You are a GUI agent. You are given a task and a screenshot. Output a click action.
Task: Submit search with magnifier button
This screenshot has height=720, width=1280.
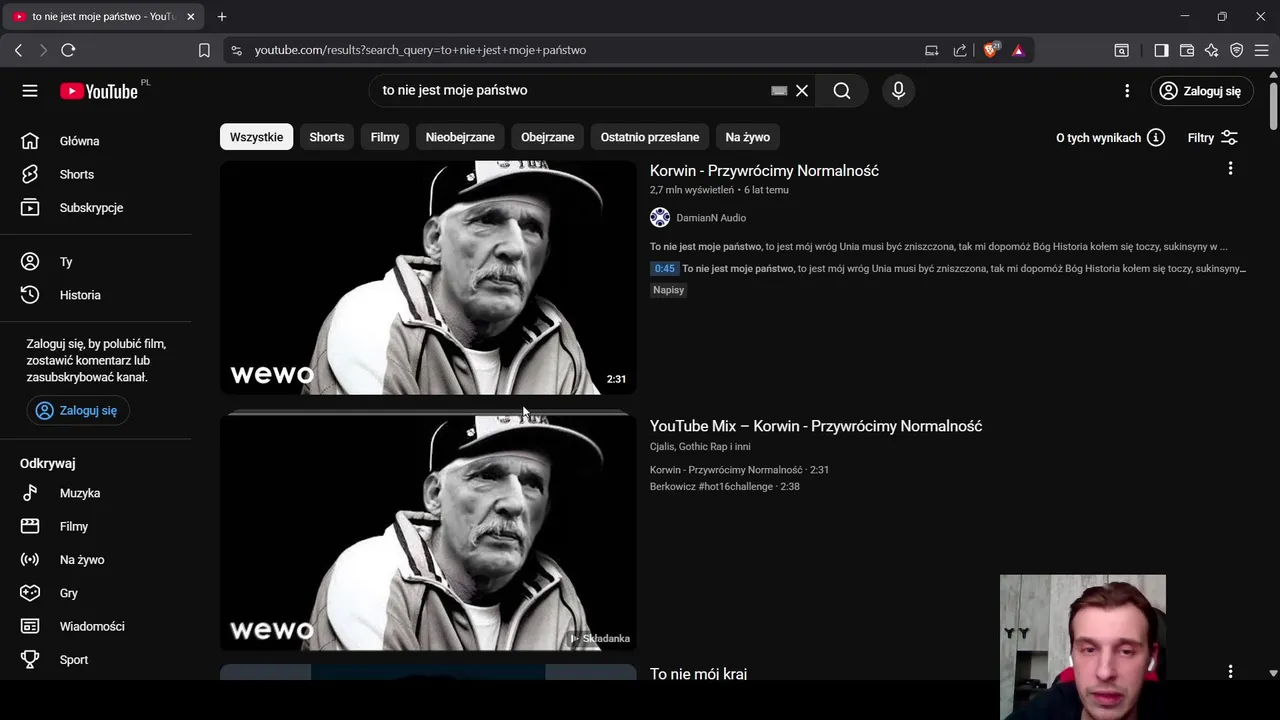pos(842,90)
